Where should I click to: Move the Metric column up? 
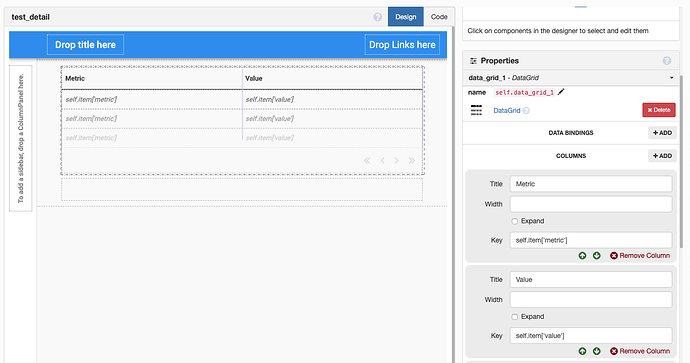pyautogui.click(x=582, y=256)
